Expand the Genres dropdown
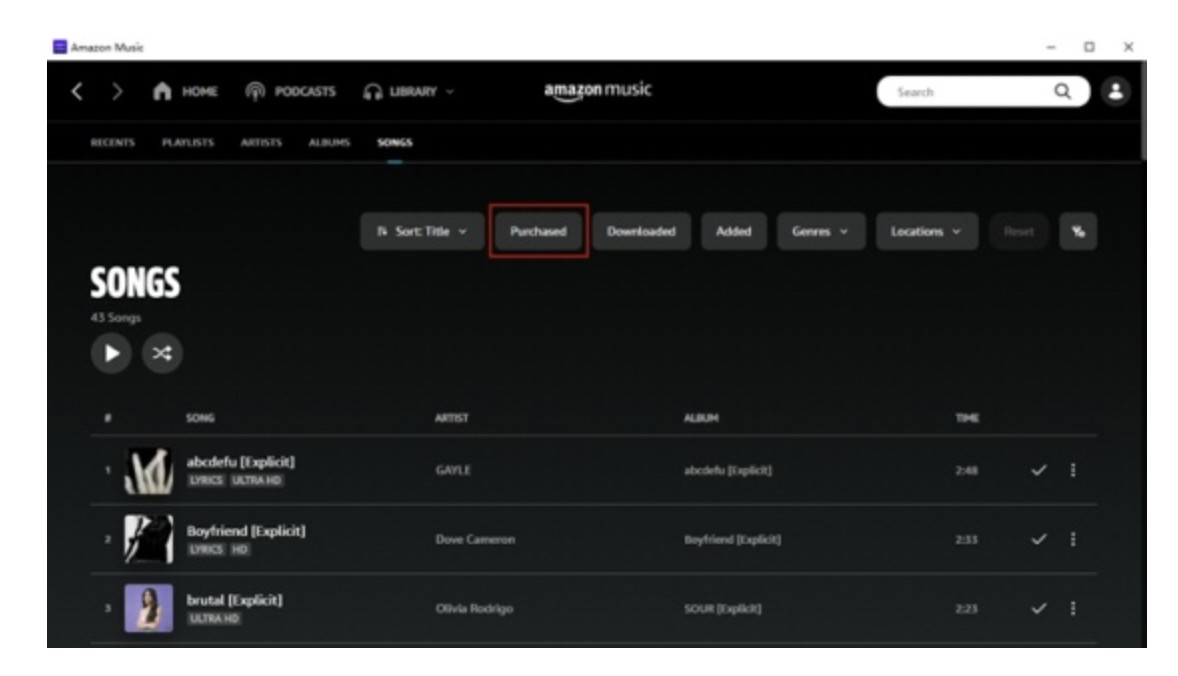 pos(820,231)
